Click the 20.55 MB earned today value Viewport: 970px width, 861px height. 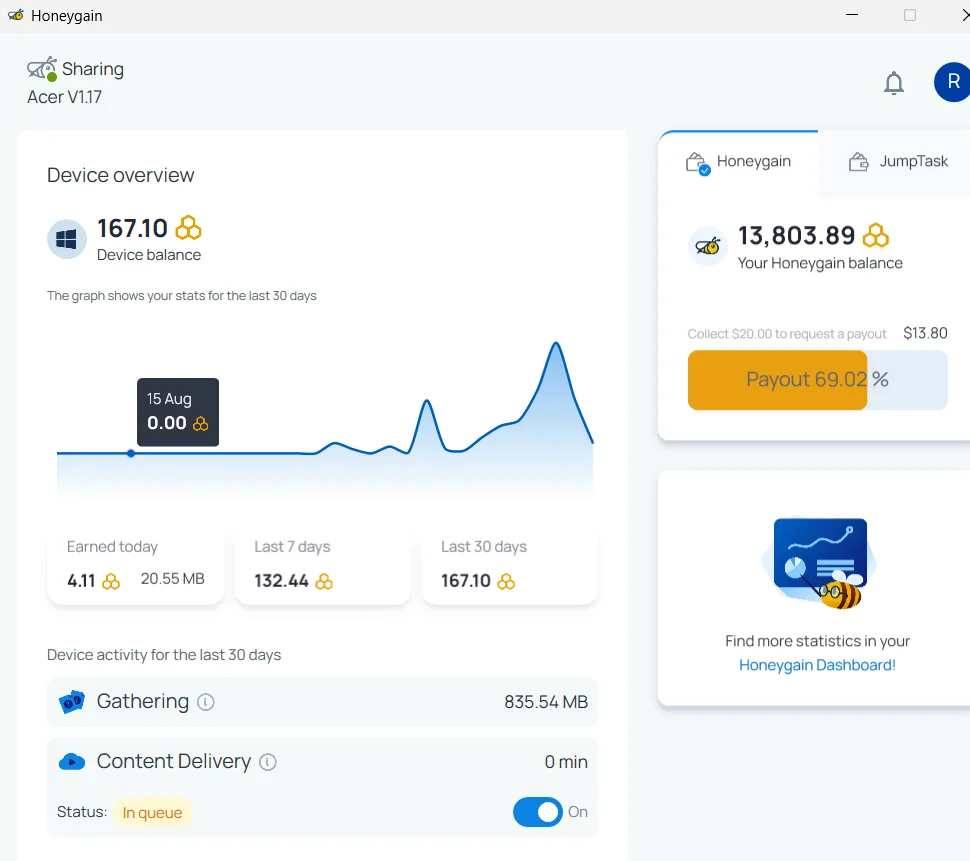coord(172,579)
